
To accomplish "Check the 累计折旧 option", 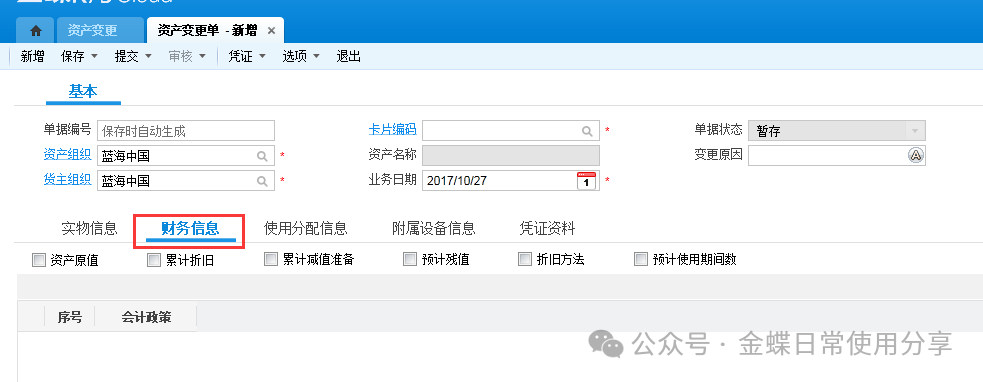I will click(x=154, y=260).
